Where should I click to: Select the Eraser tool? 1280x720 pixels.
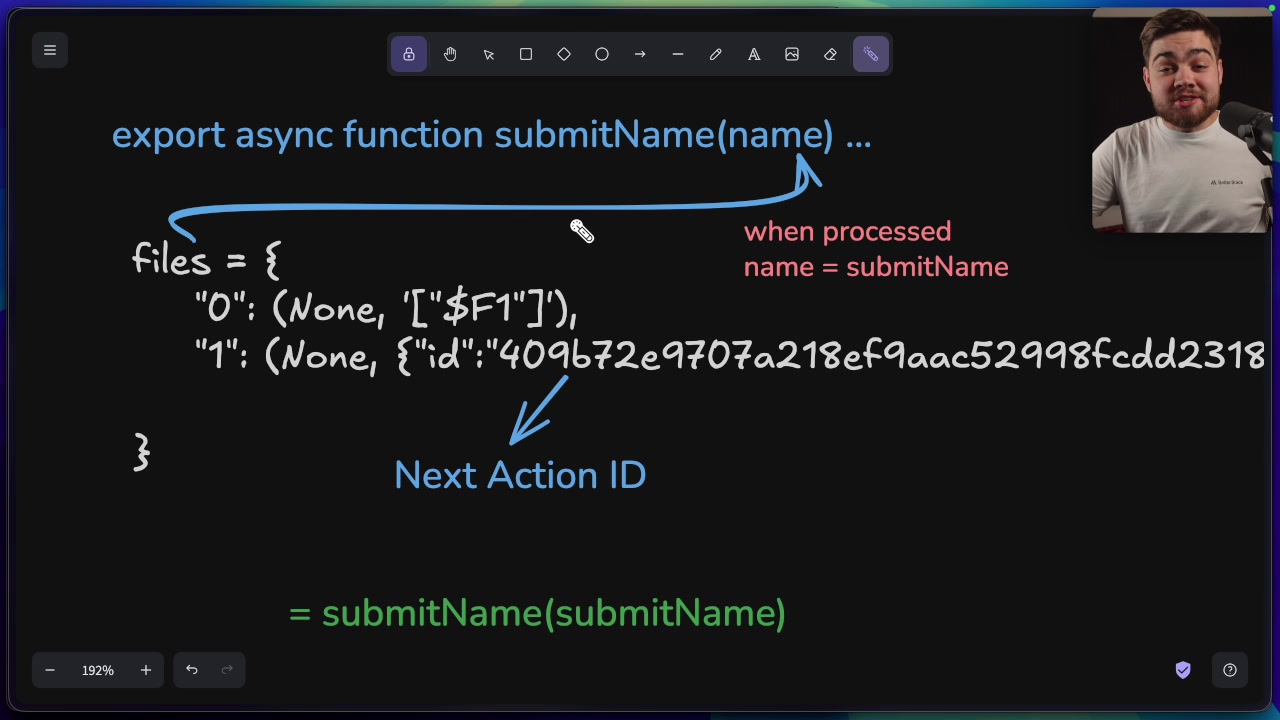(830, 54)
